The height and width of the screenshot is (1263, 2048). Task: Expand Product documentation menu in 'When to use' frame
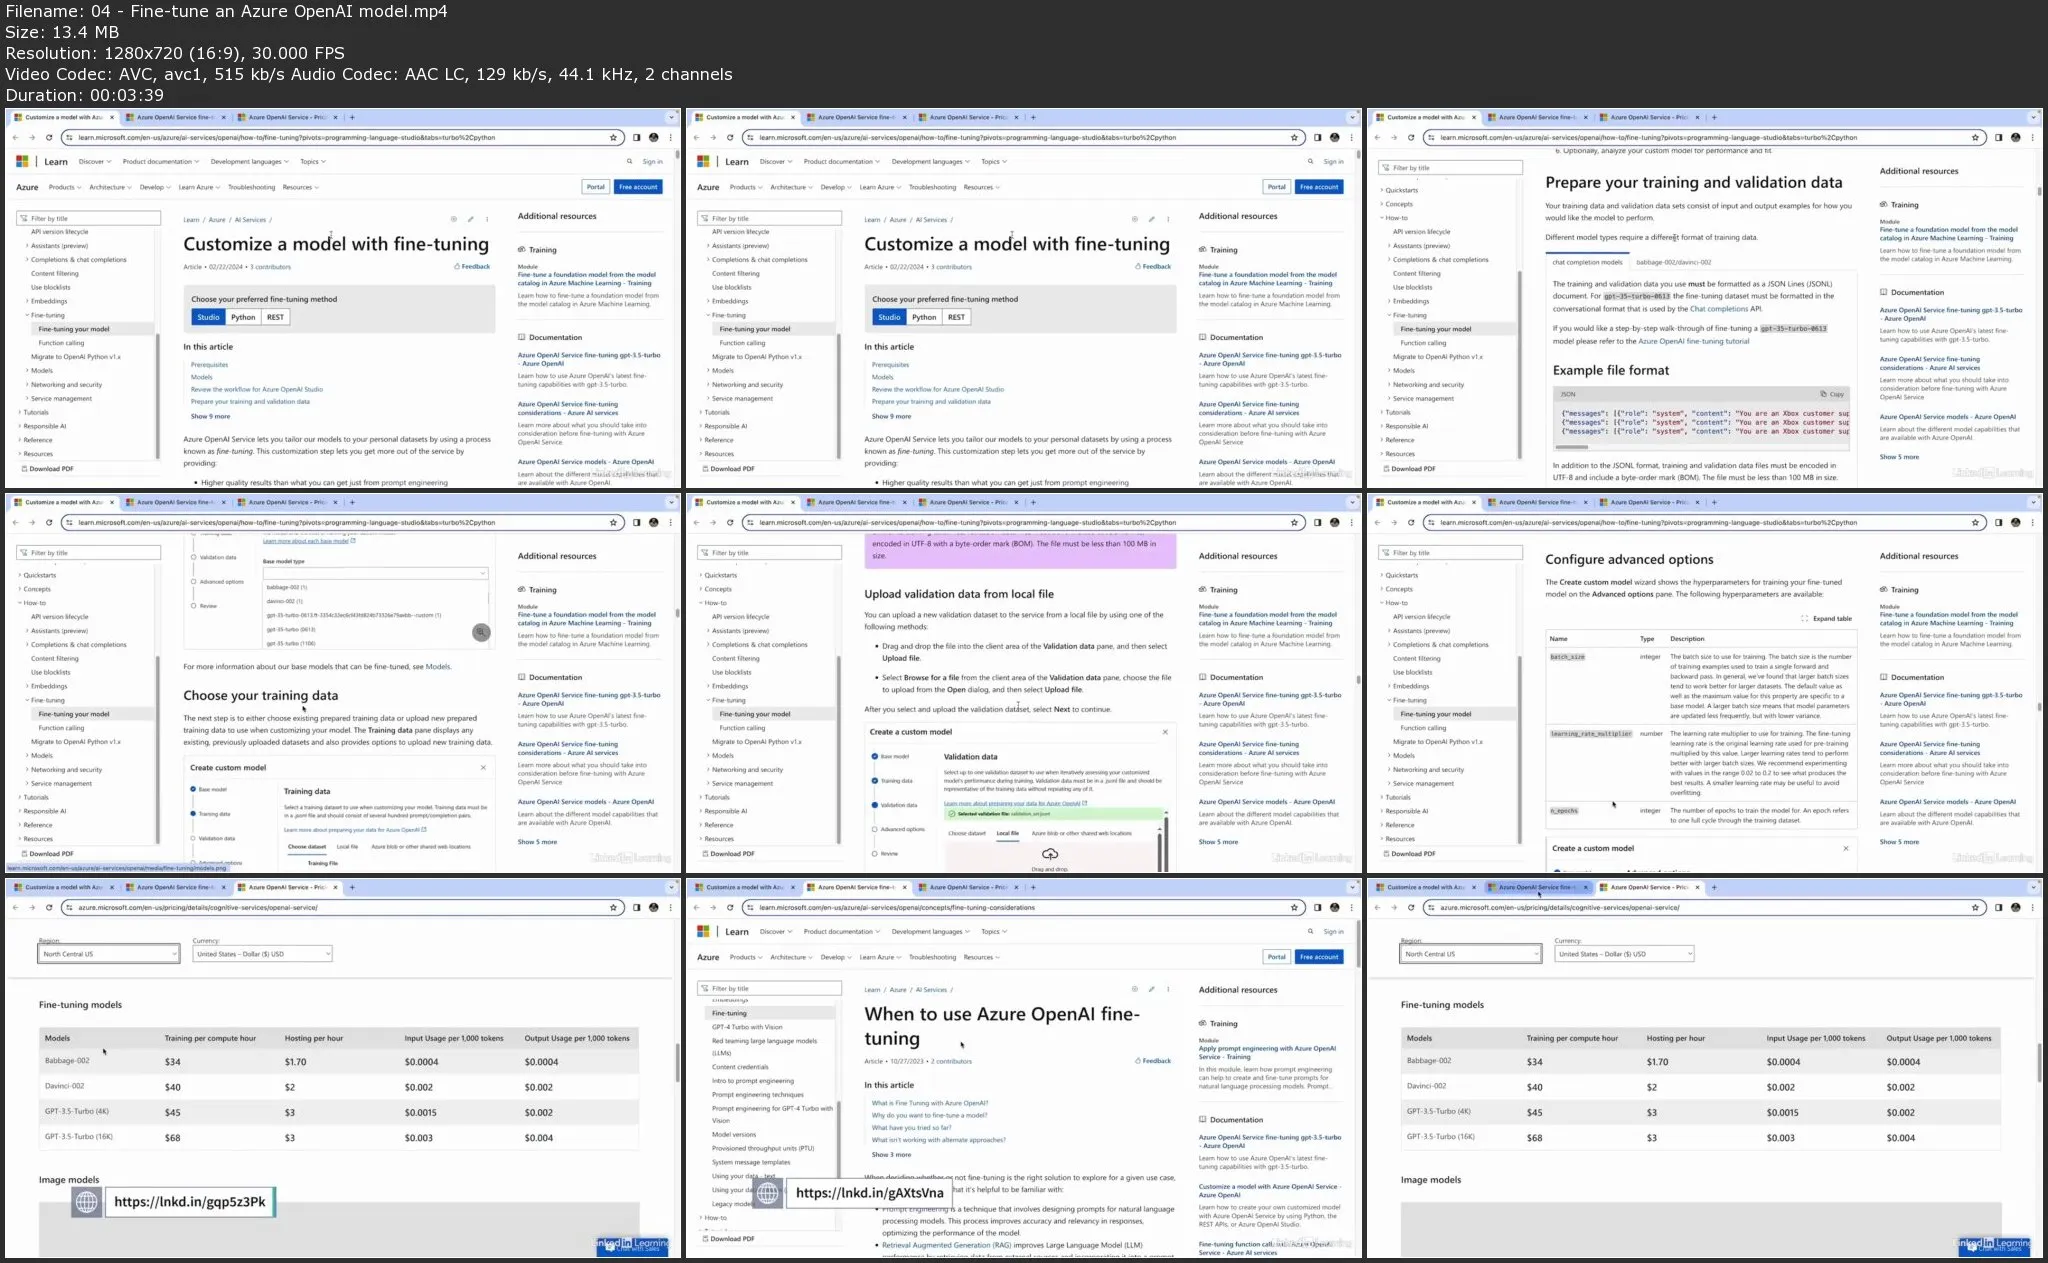pos(841,931)
